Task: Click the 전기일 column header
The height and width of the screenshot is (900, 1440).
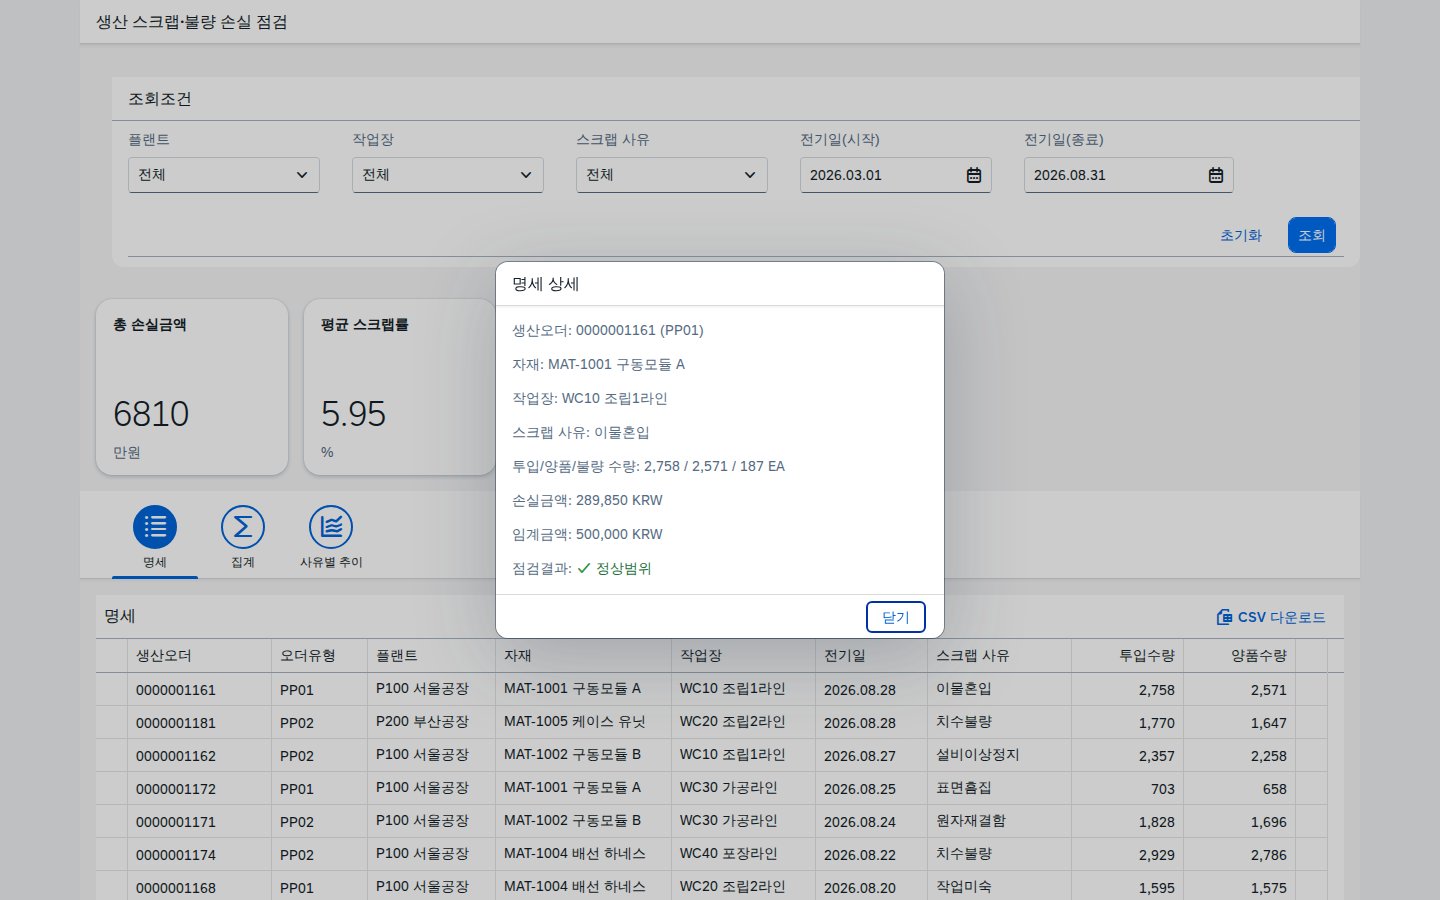Action: [x=872, y=656]
